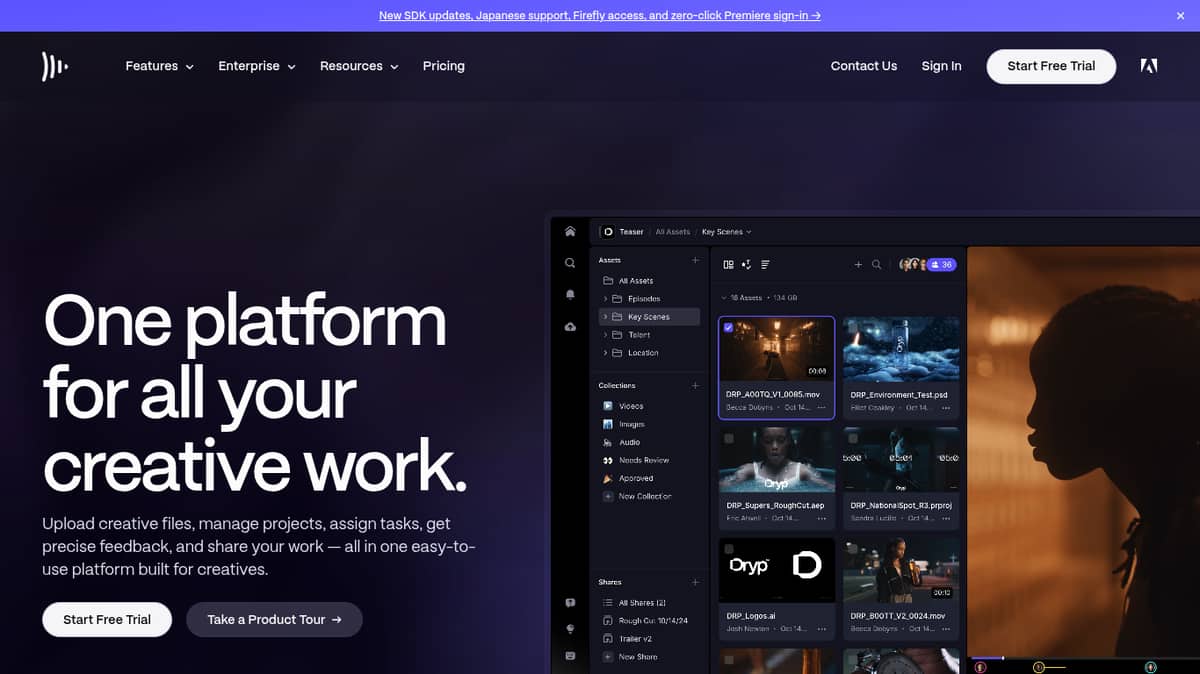Click the list fields icon in the toolbar
The width and height of the screenshot is (1200, 674).
(x=765, y=265)
